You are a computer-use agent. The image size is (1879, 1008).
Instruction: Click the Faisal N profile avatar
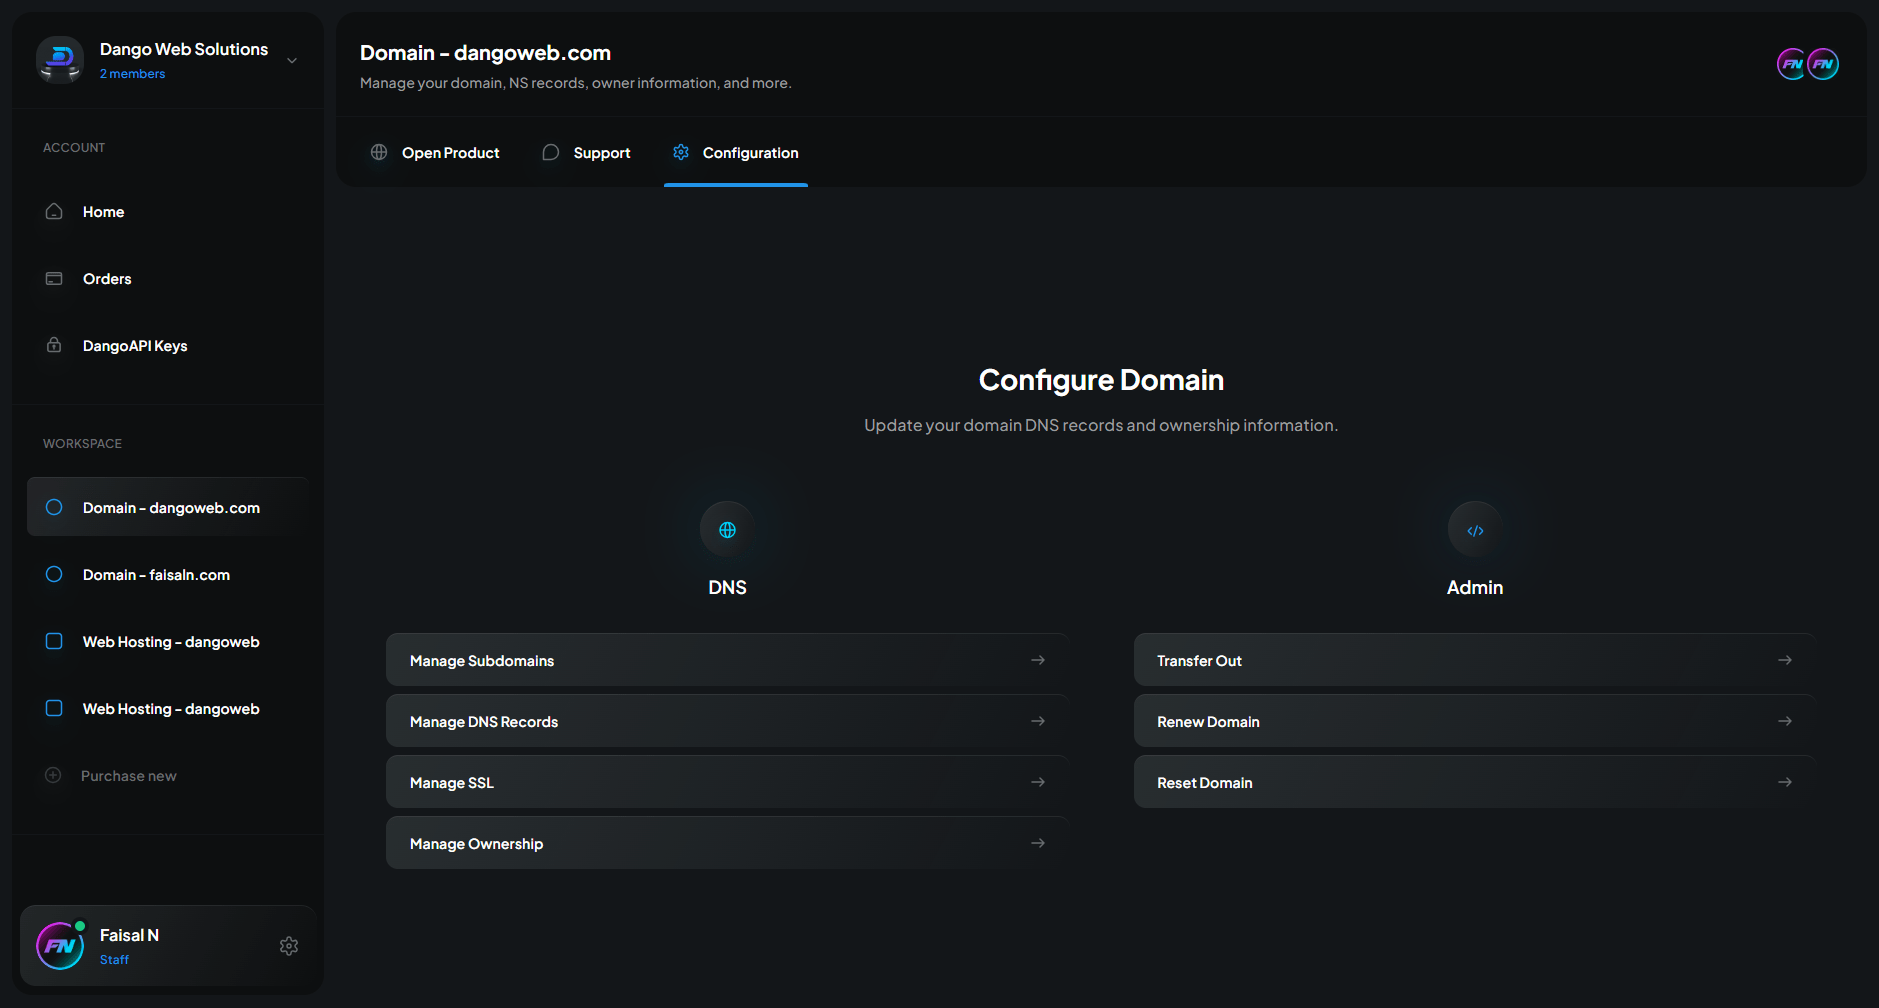(x=60, y=946)
